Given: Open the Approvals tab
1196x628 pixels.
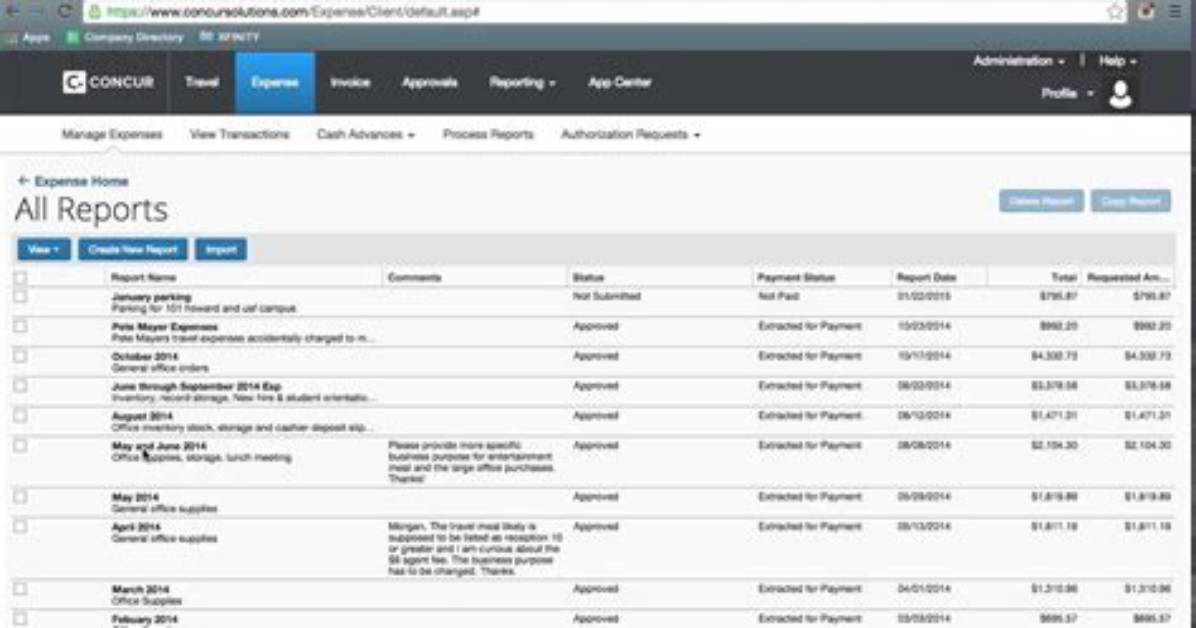Looking at the screenshot, I should (429, 82).
